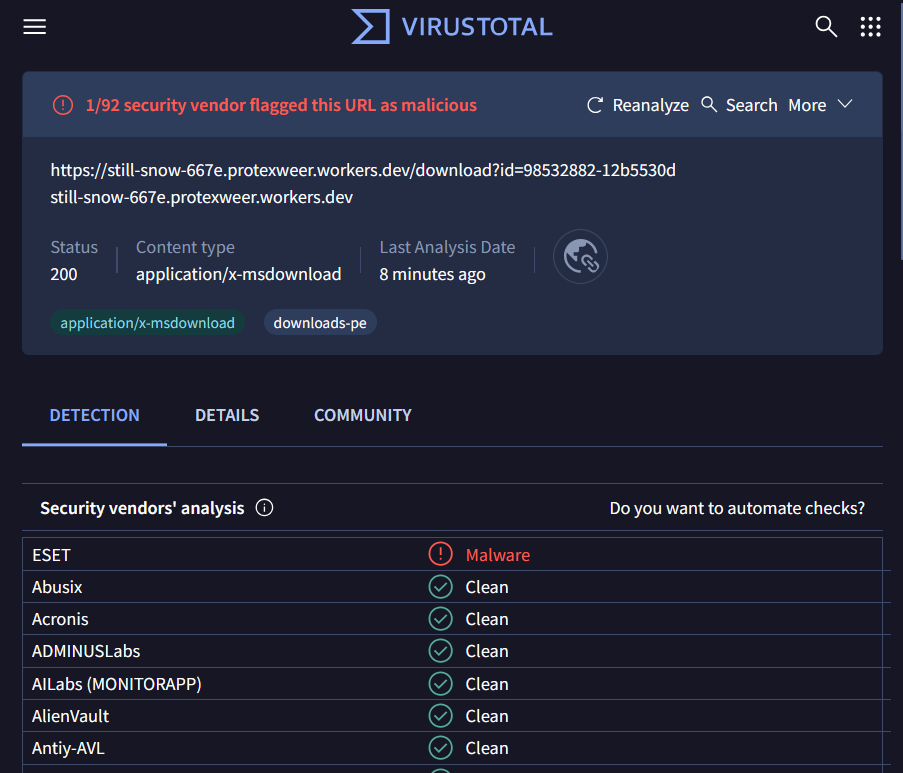The width and height of the screenshot is (903, 773).
Task: Click the full scanned URL text
Action: [363, 170]
